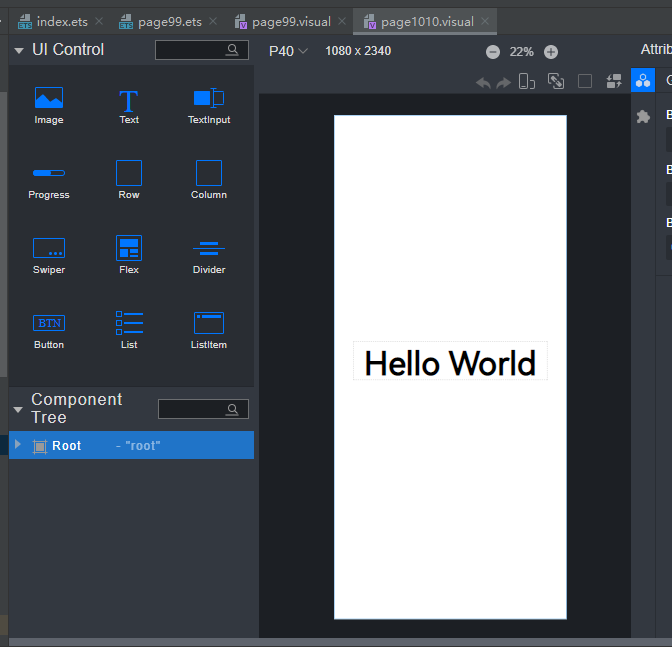The width and height of the screenshot is (672, 647).
Task: Open the attributes cubes panel icon
Action: click(x=643, y=80)
